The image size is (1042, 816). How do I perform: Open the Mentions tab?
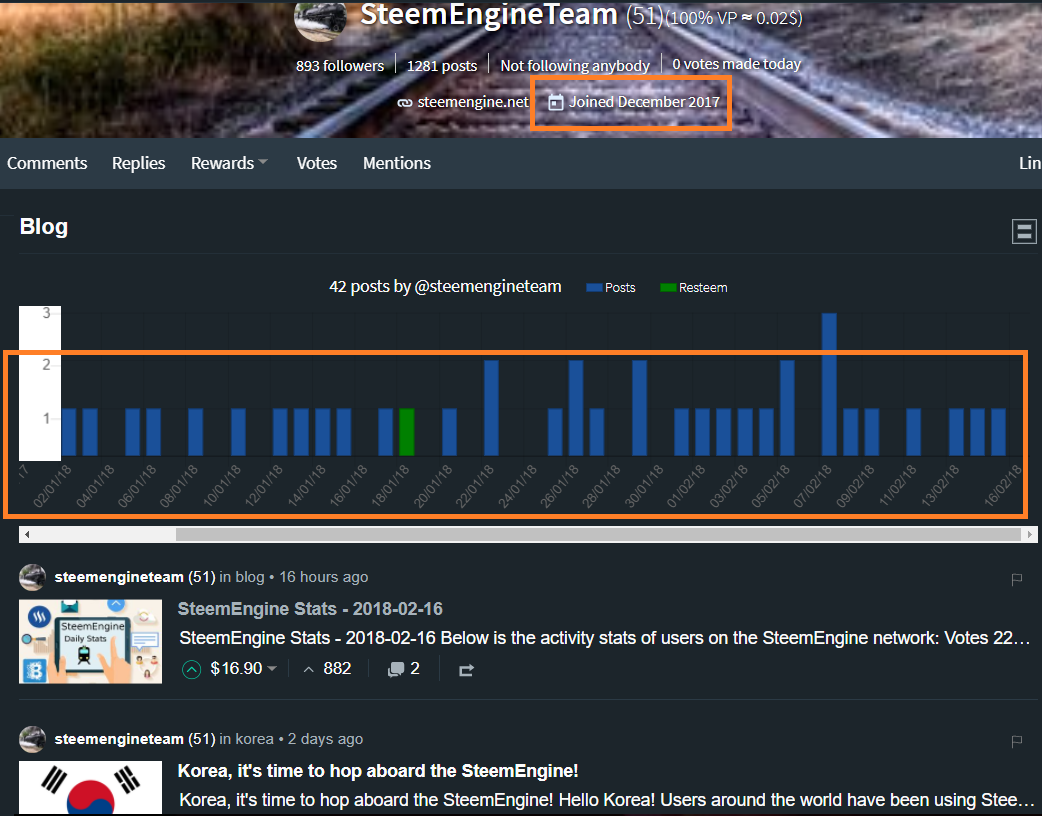397,163
